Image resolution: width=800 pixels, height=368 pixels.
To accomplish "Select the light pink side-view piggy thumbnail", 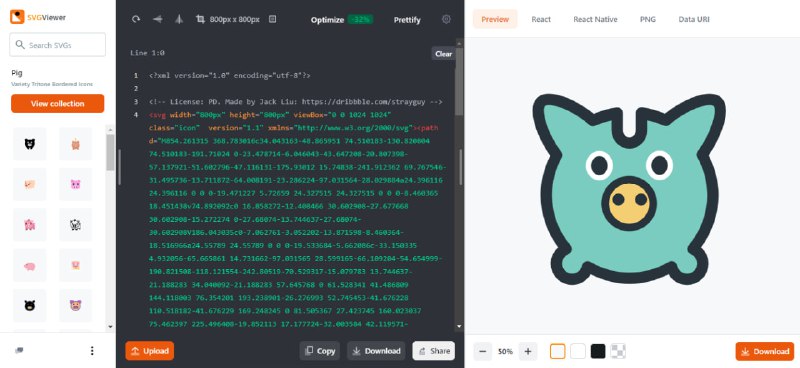I will coord(30,265).
